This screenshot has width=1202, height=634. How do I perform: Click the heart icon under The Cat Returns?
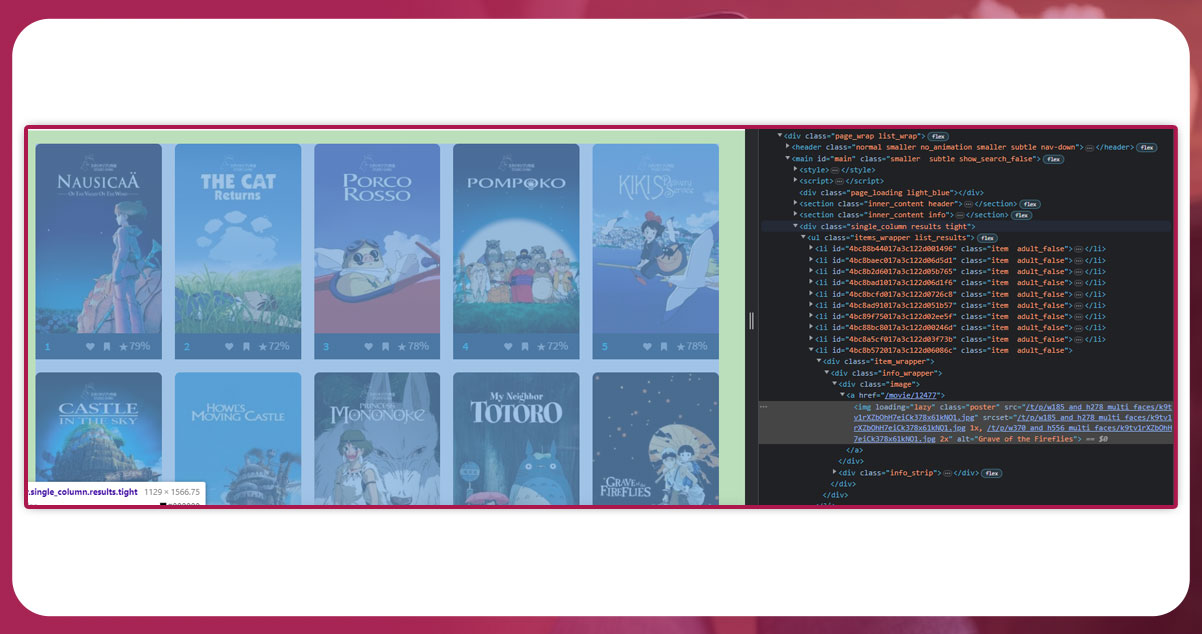229,347
